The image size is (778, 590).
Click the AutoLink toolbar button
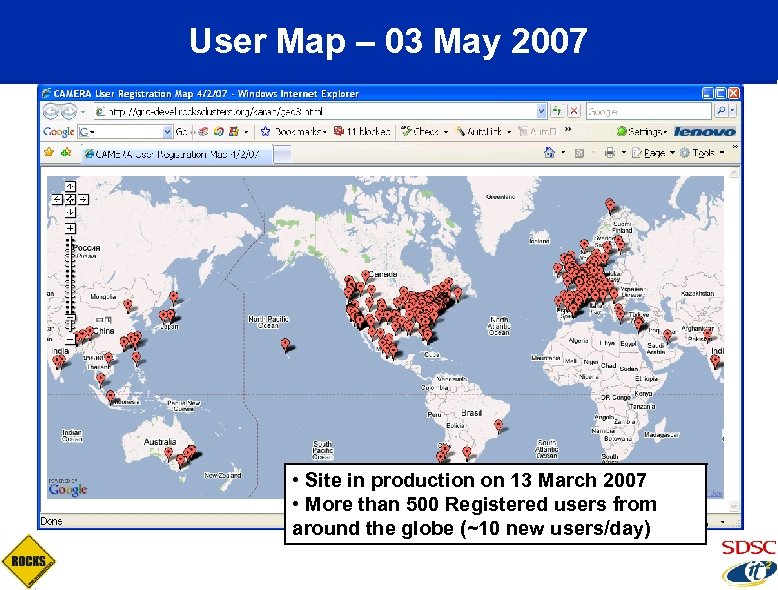coord(483,131)
